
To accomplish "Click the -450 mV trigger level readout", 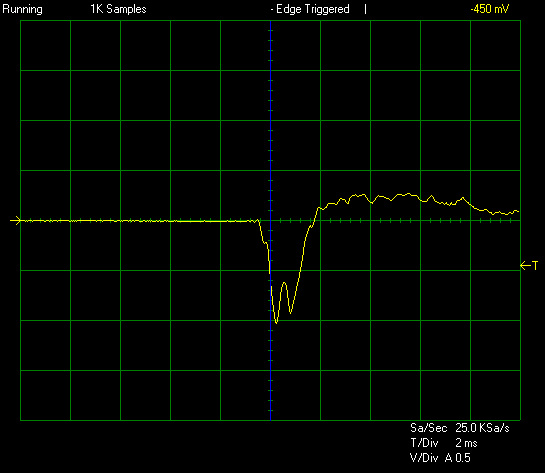I will [490, 9].
